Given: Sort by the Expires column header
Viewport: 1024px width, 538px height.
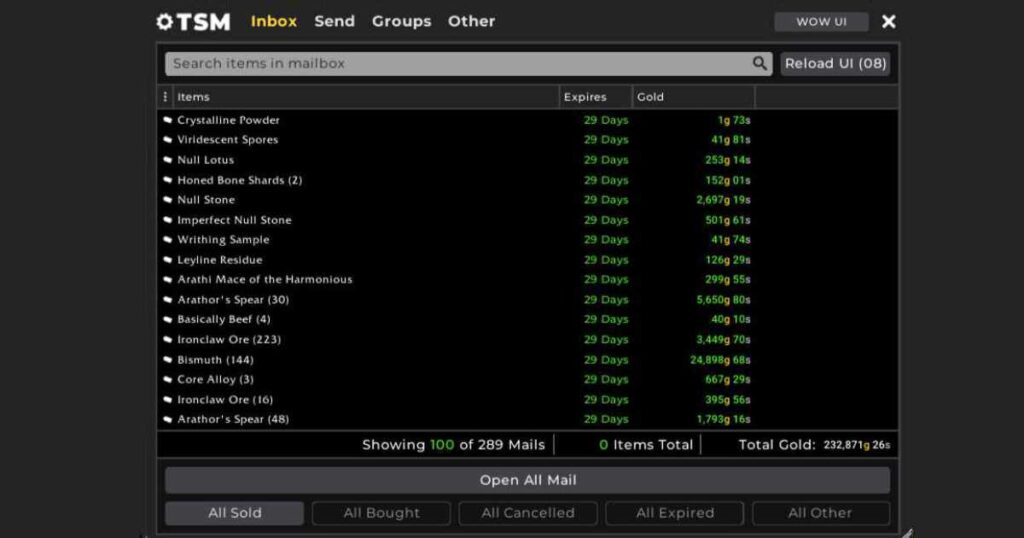Looking at the screenshot, I should tap(585, 97).
